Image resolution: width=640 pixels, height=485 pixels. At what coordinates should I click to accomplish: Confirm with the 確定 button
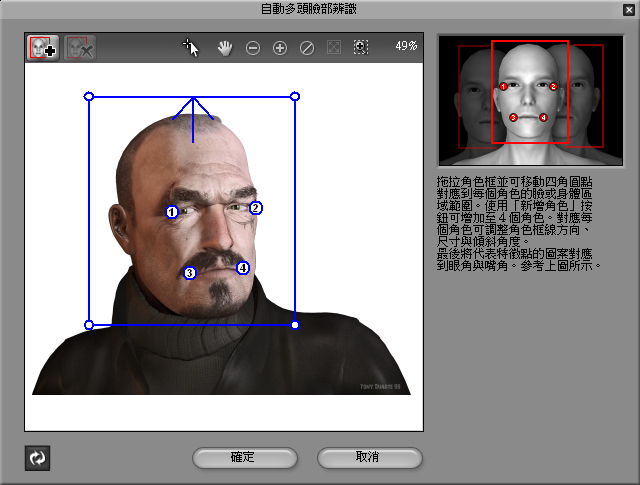click(244, 458)
